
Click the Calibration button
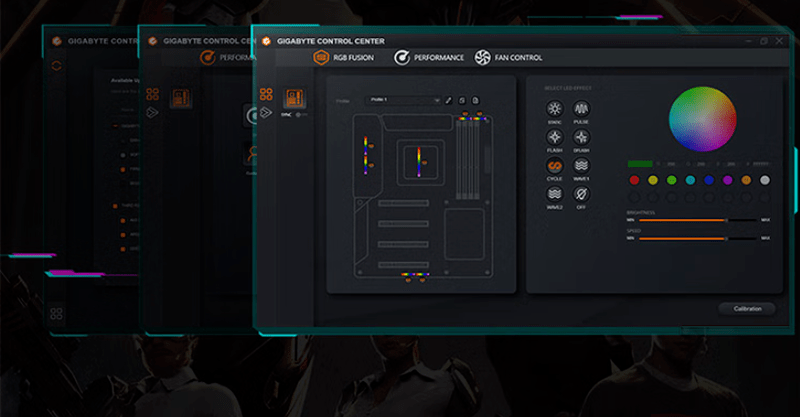click(747, 309)
